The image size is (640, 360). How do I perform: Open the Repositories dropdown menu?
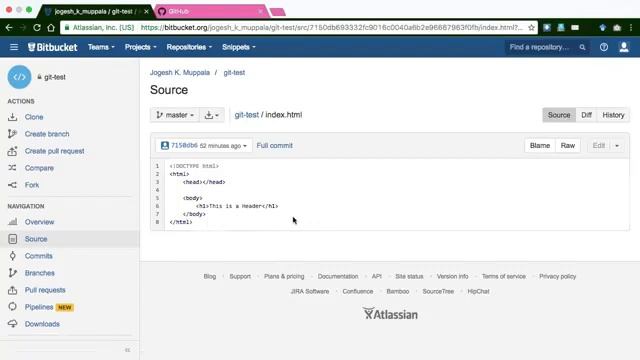point(189,47)
